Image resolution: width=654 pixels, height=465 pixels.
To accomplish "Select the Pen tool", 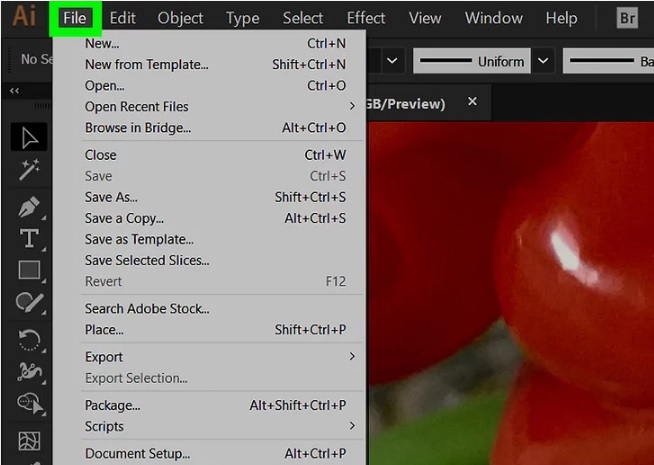I will 29,206.
